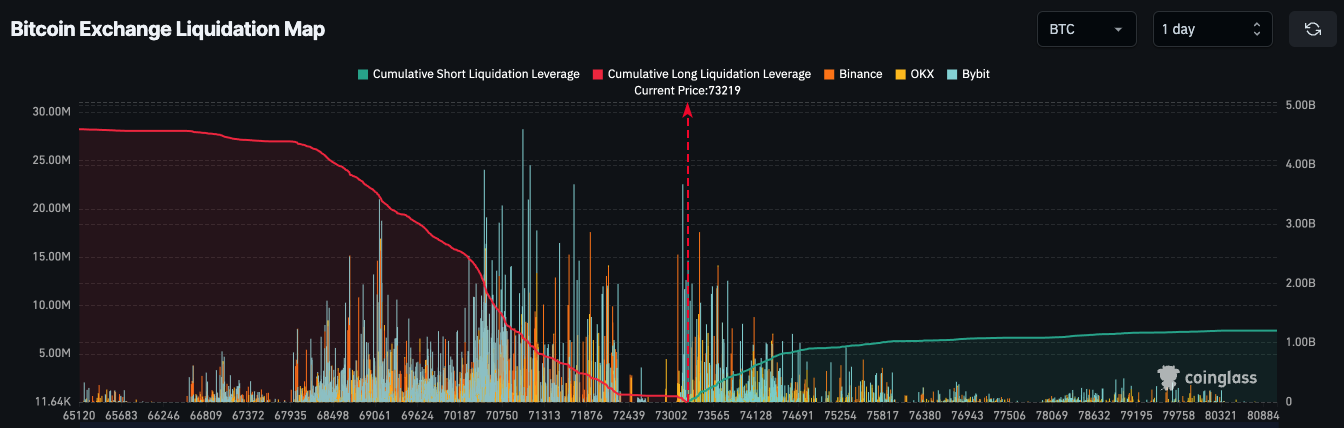This screenshot has width=1344, height=428.
Task: Click the green Cumulative Short legend swatch
Action: (363, 74)
